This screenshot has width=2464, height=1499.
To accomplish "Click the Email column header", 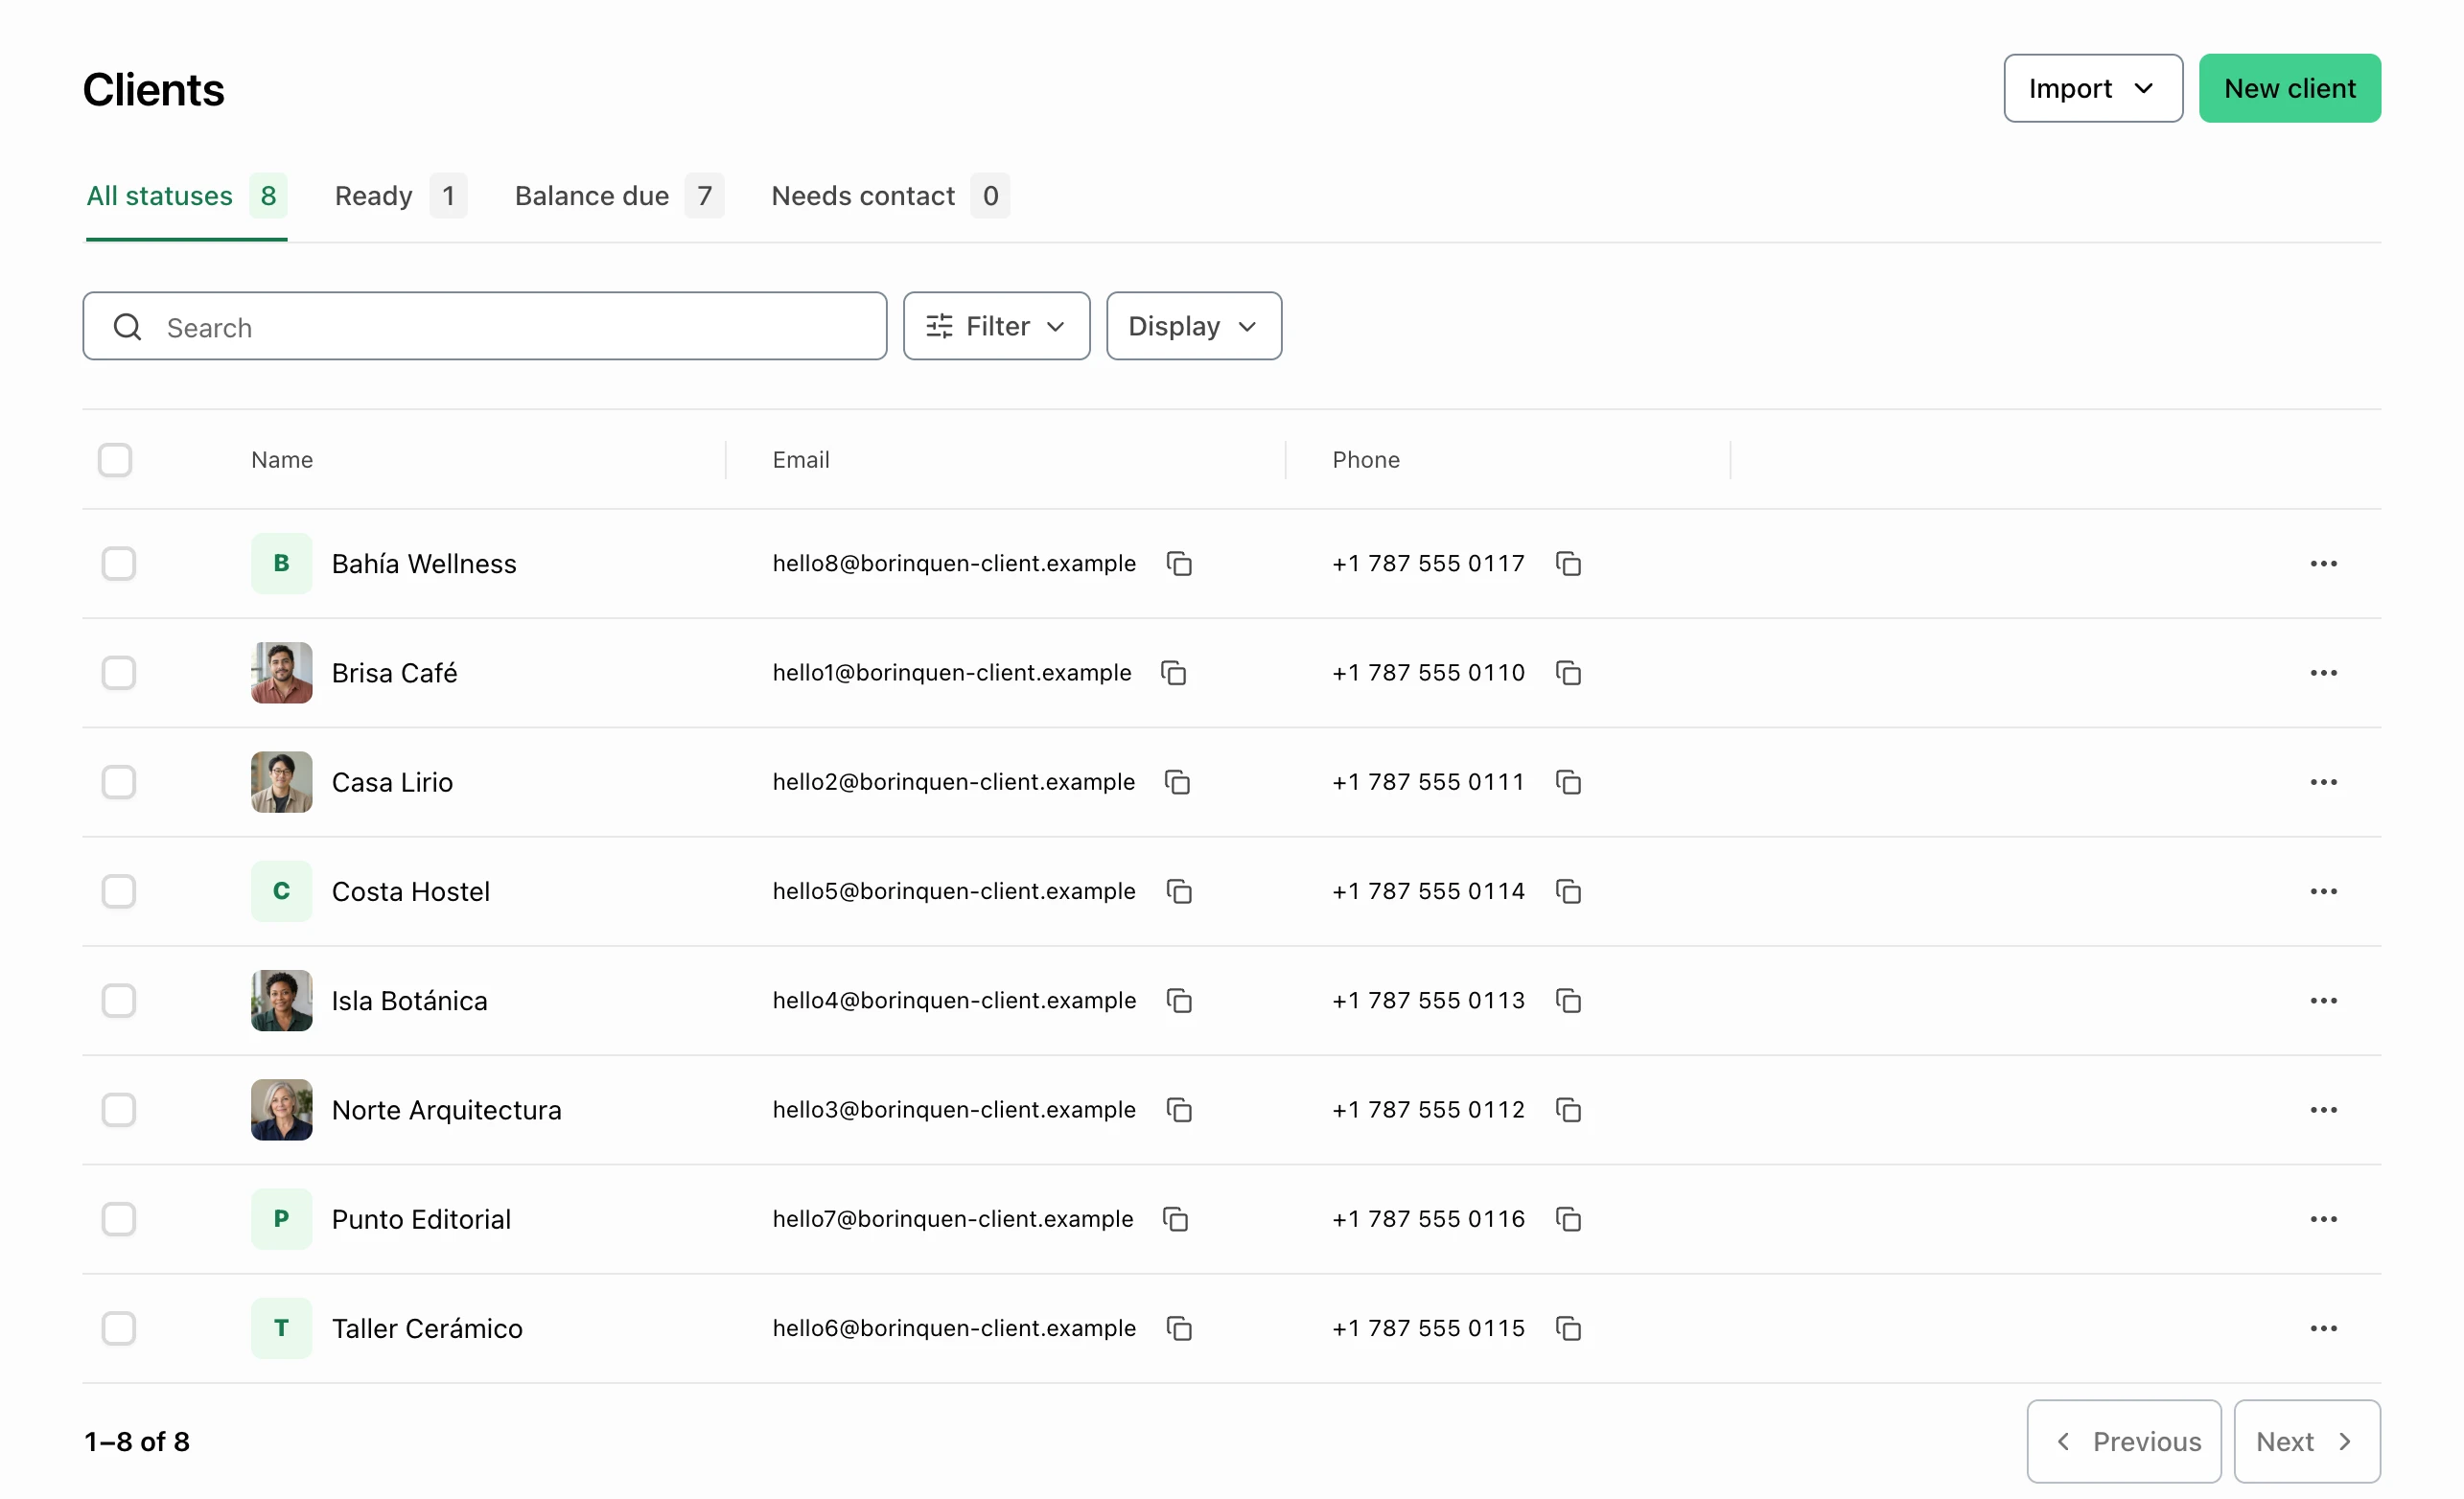I will tap(801, 460).
